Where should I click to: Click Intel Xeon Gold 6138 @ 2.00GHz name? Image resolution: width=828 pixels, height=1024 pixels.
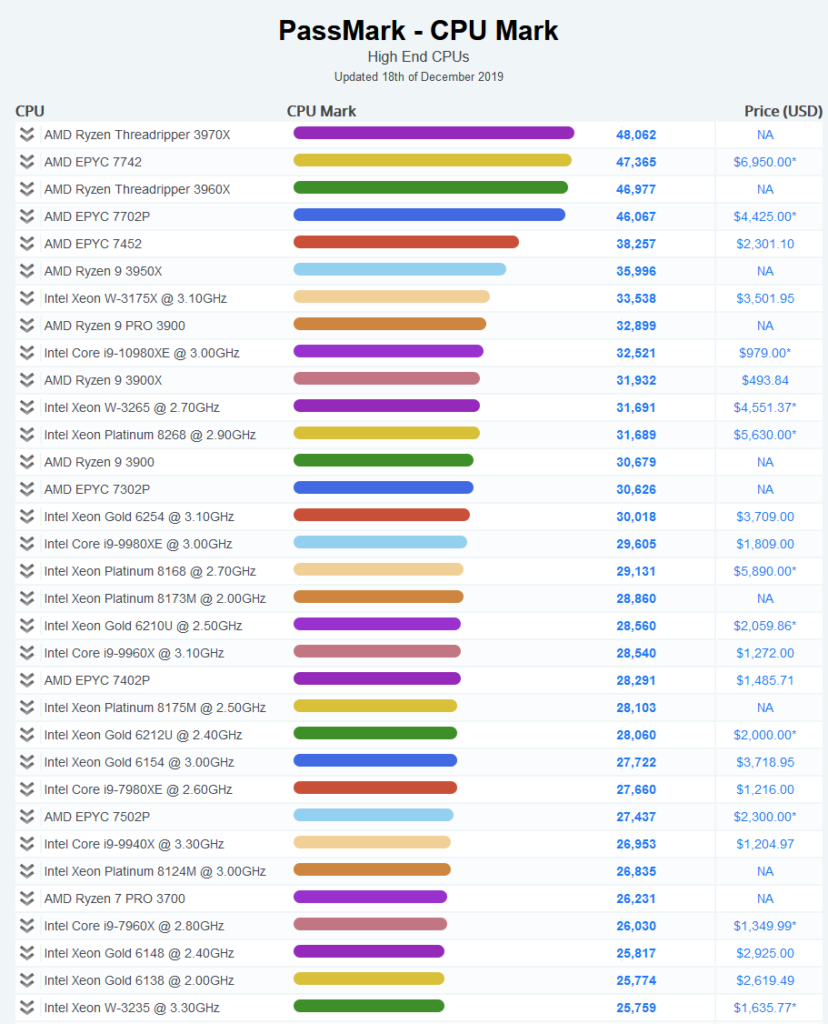point(139,981)
